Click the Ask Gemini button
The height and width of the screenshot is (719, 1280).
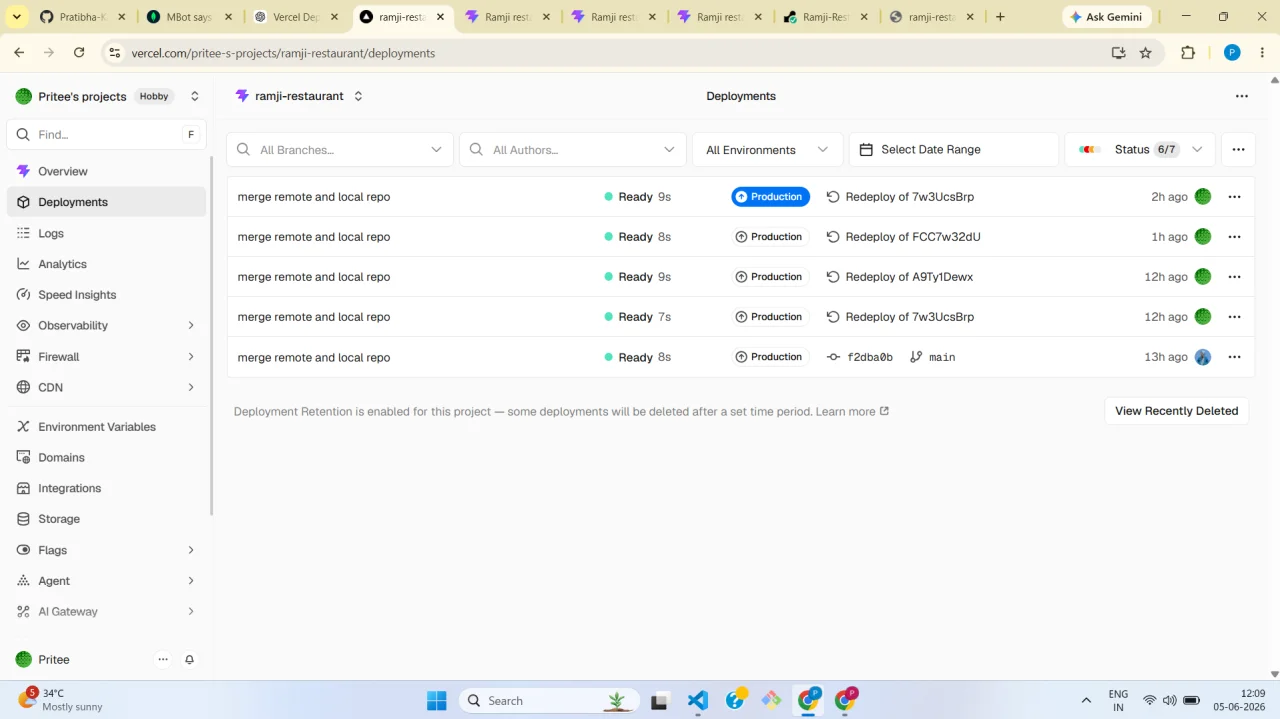pyautogui.click(x=1106, y=17)
